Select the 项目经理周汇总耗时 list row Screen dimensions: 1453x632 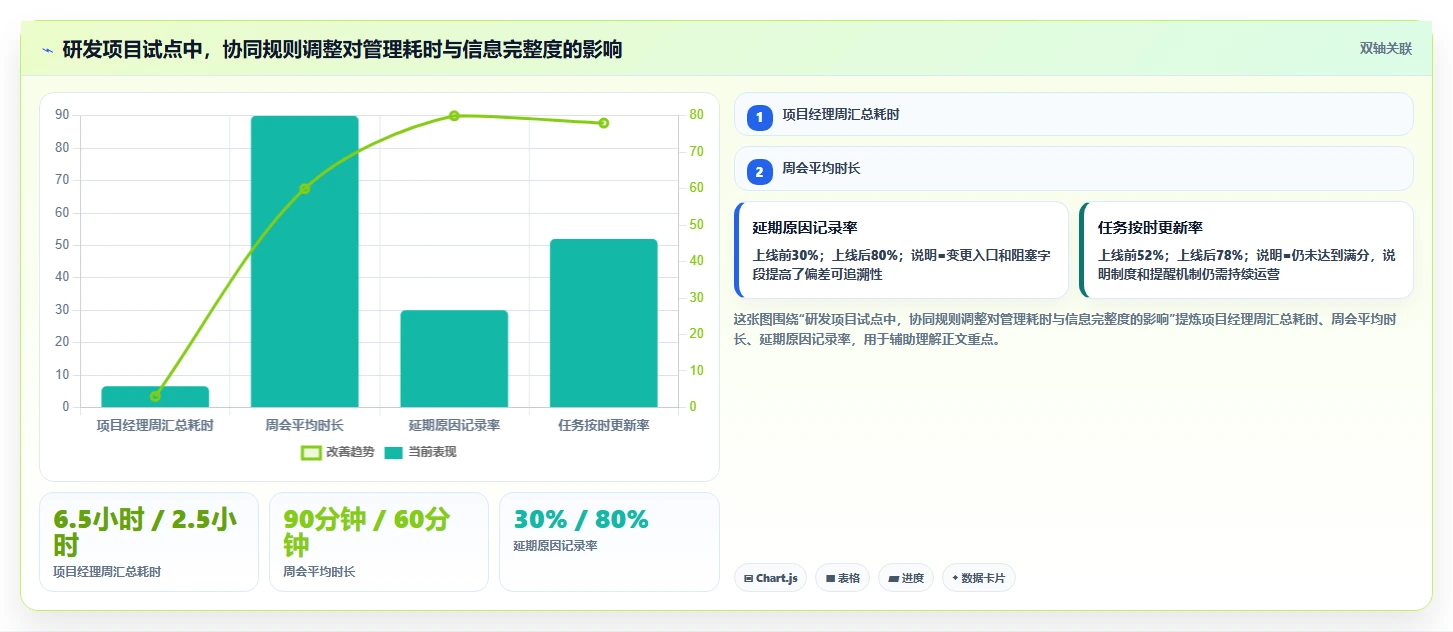1074,114
